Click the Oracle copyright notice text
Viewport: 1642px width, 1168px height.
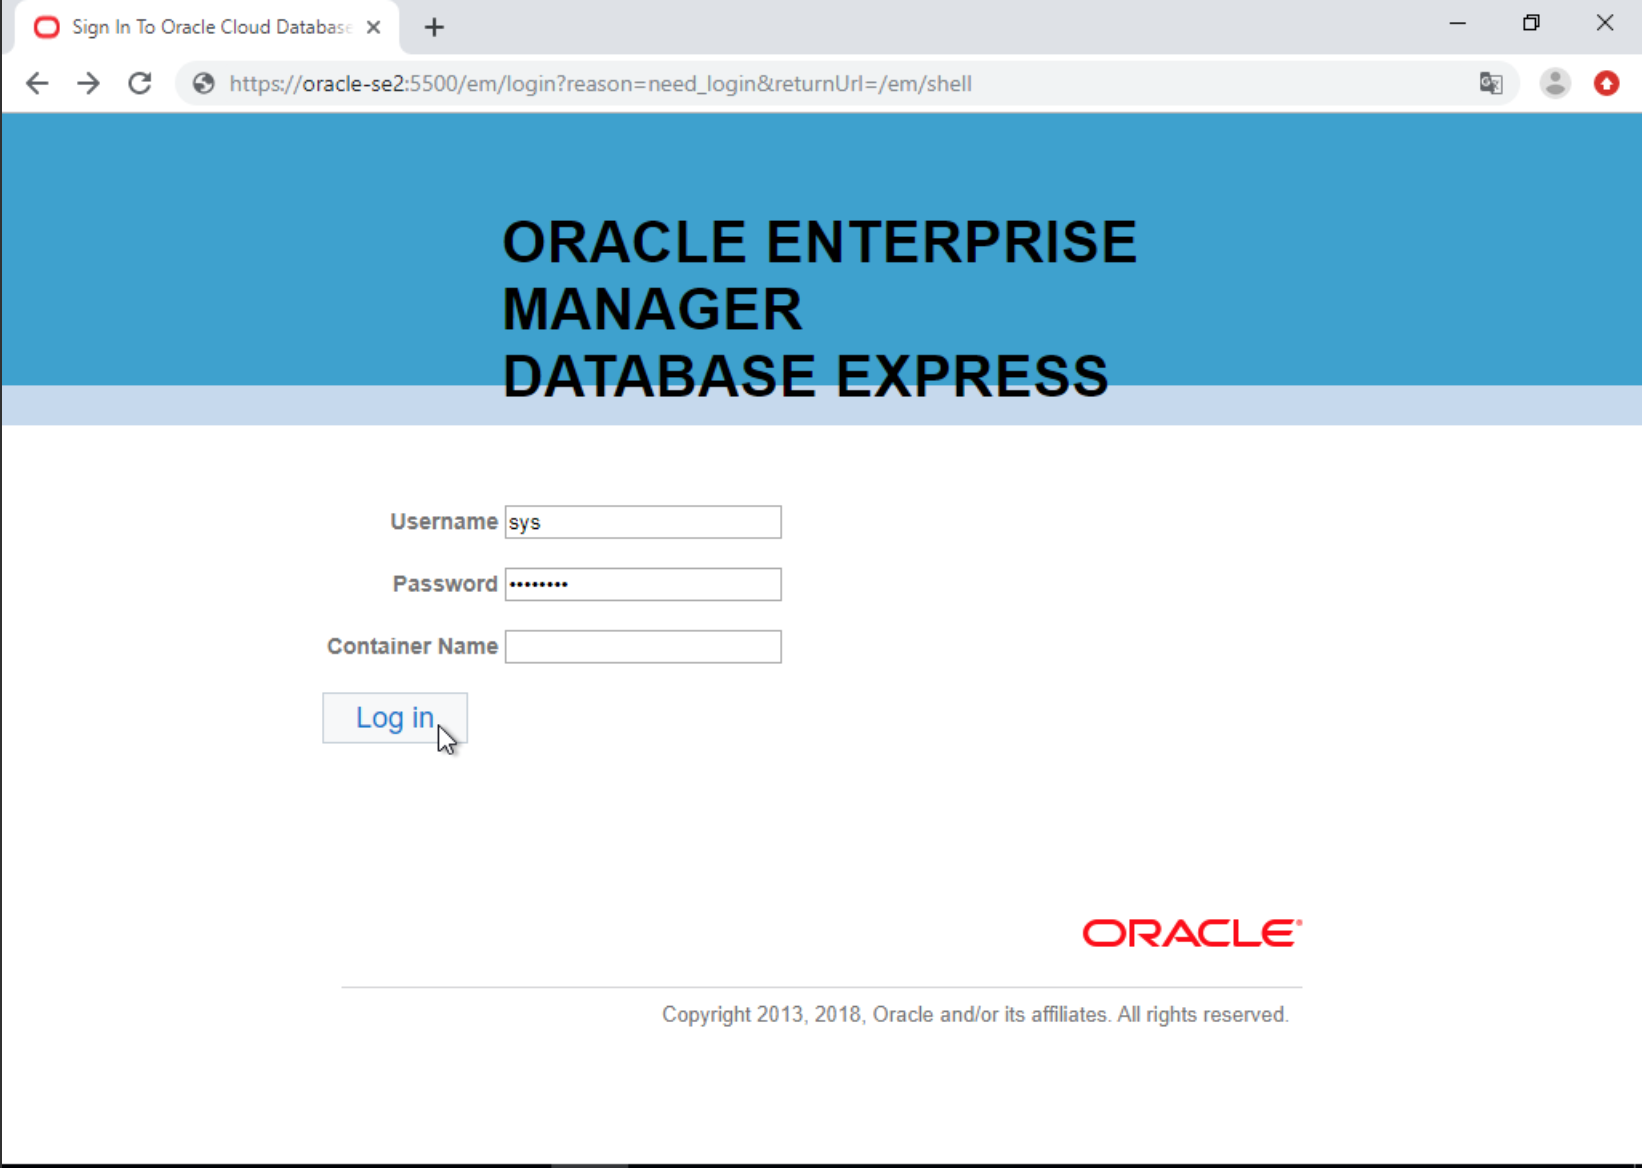[x=975, y=1015]
